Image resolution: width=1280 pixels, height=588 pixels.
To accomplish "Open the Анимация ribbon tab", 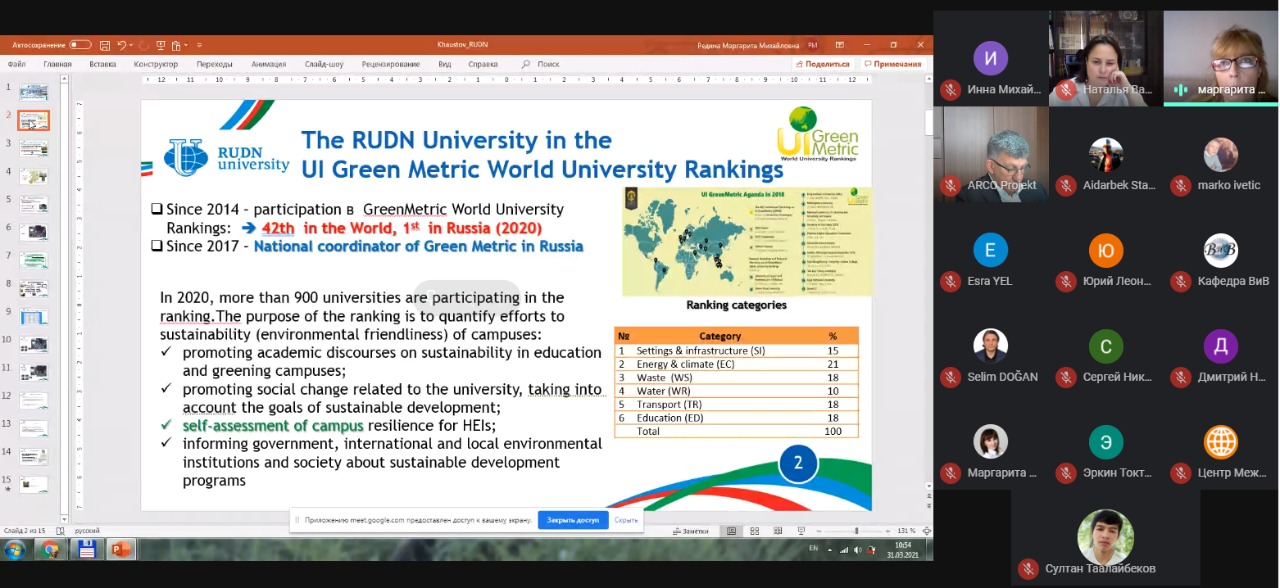I will click(268, 64).
